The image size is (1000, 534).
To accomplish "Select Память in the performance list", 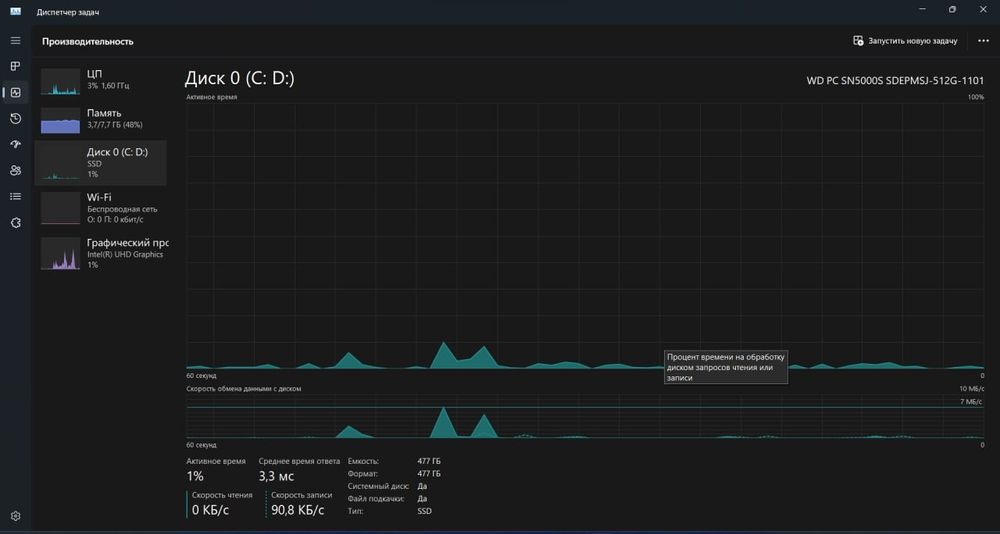I will pyautogui.click(x=101, y=119).
